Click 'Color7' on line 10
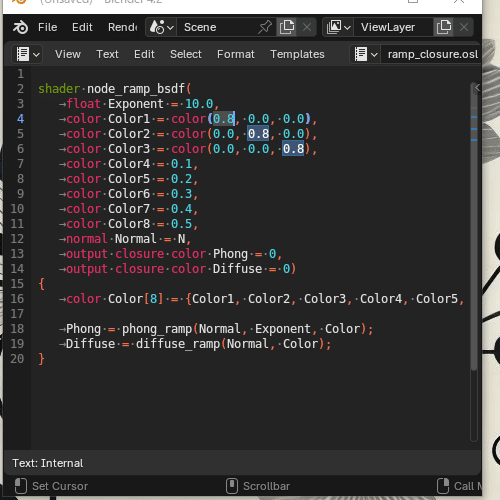Screen dimensions: 500x500 coord(129,209)
